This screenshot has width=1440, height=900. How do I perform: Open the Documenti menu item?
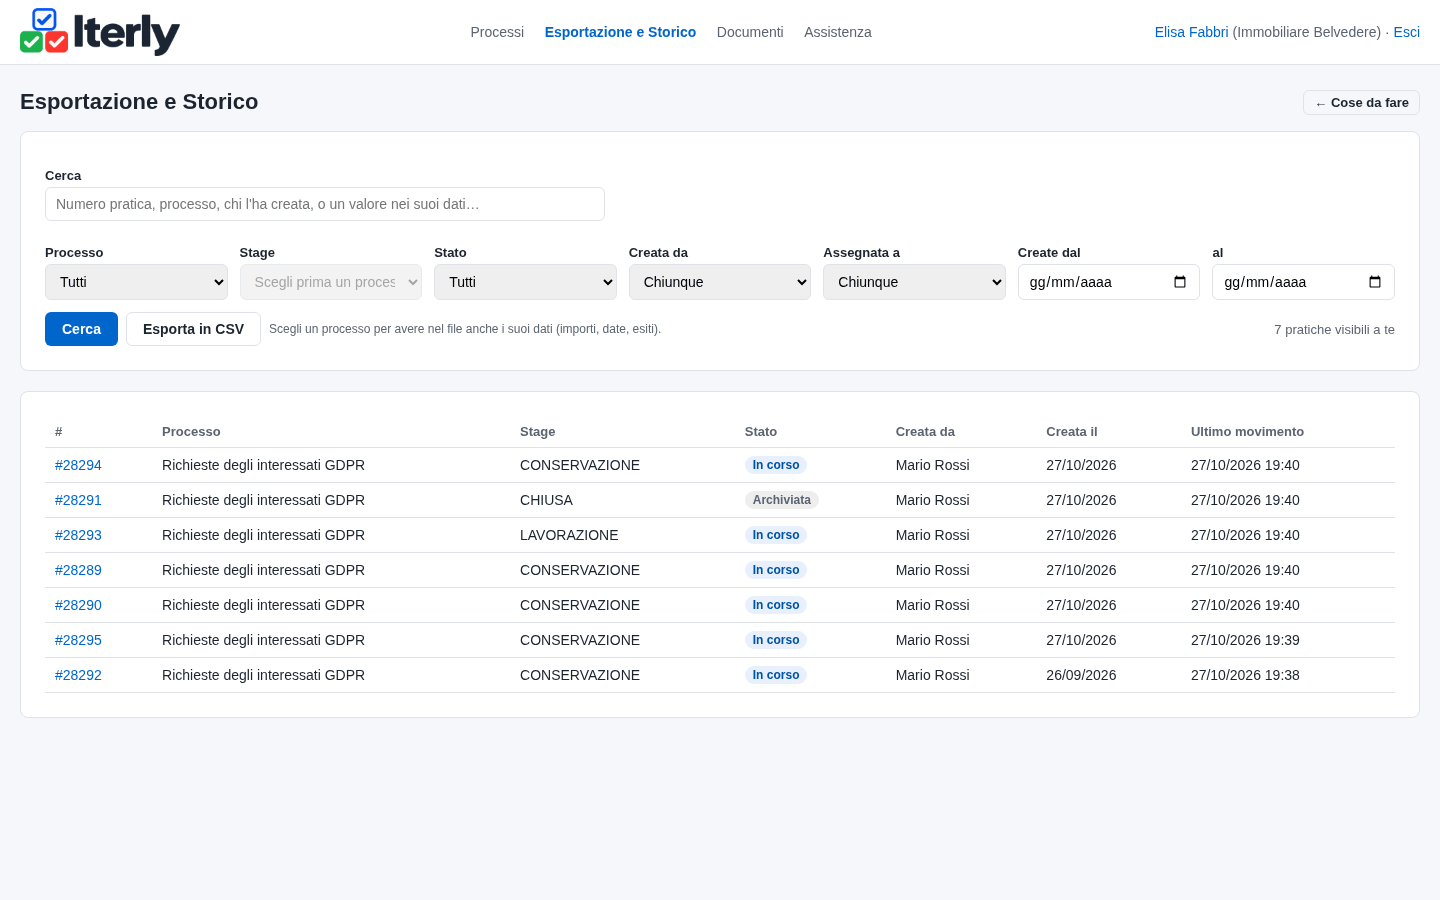(x=750, y=32)
